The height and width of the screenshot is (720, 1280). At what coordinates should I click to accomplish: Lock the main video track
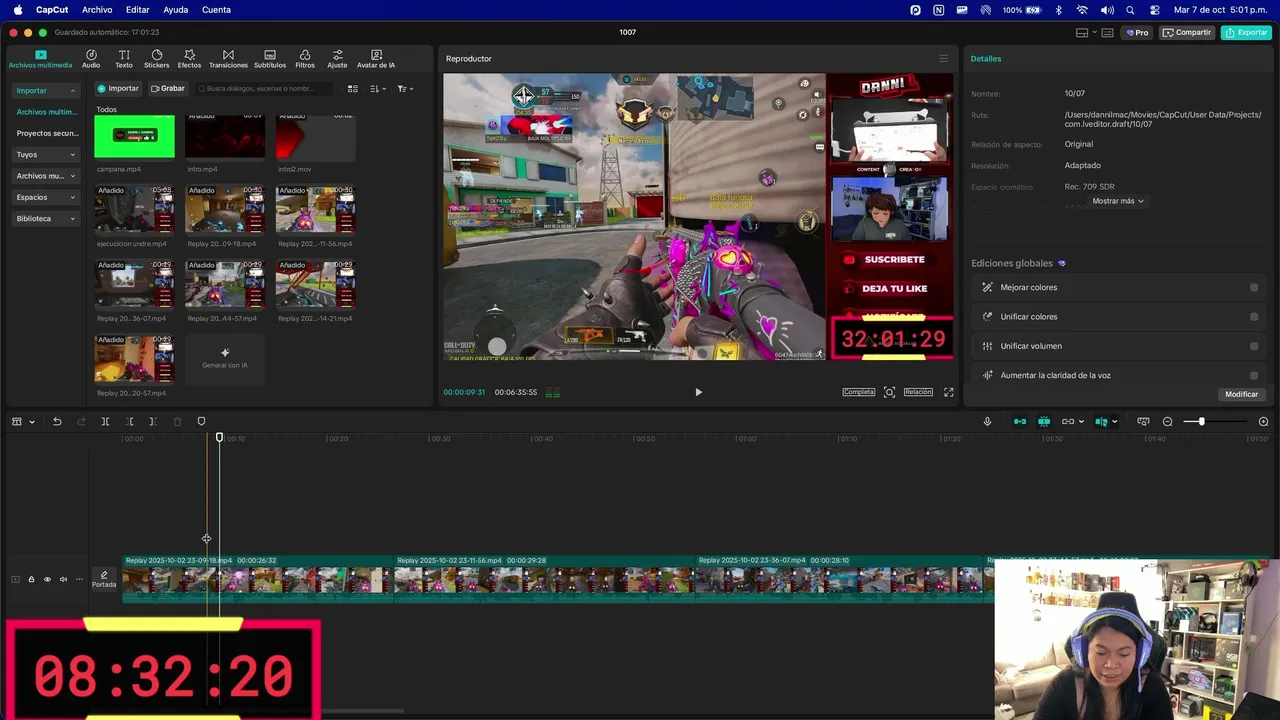click(x=31, y=579)
